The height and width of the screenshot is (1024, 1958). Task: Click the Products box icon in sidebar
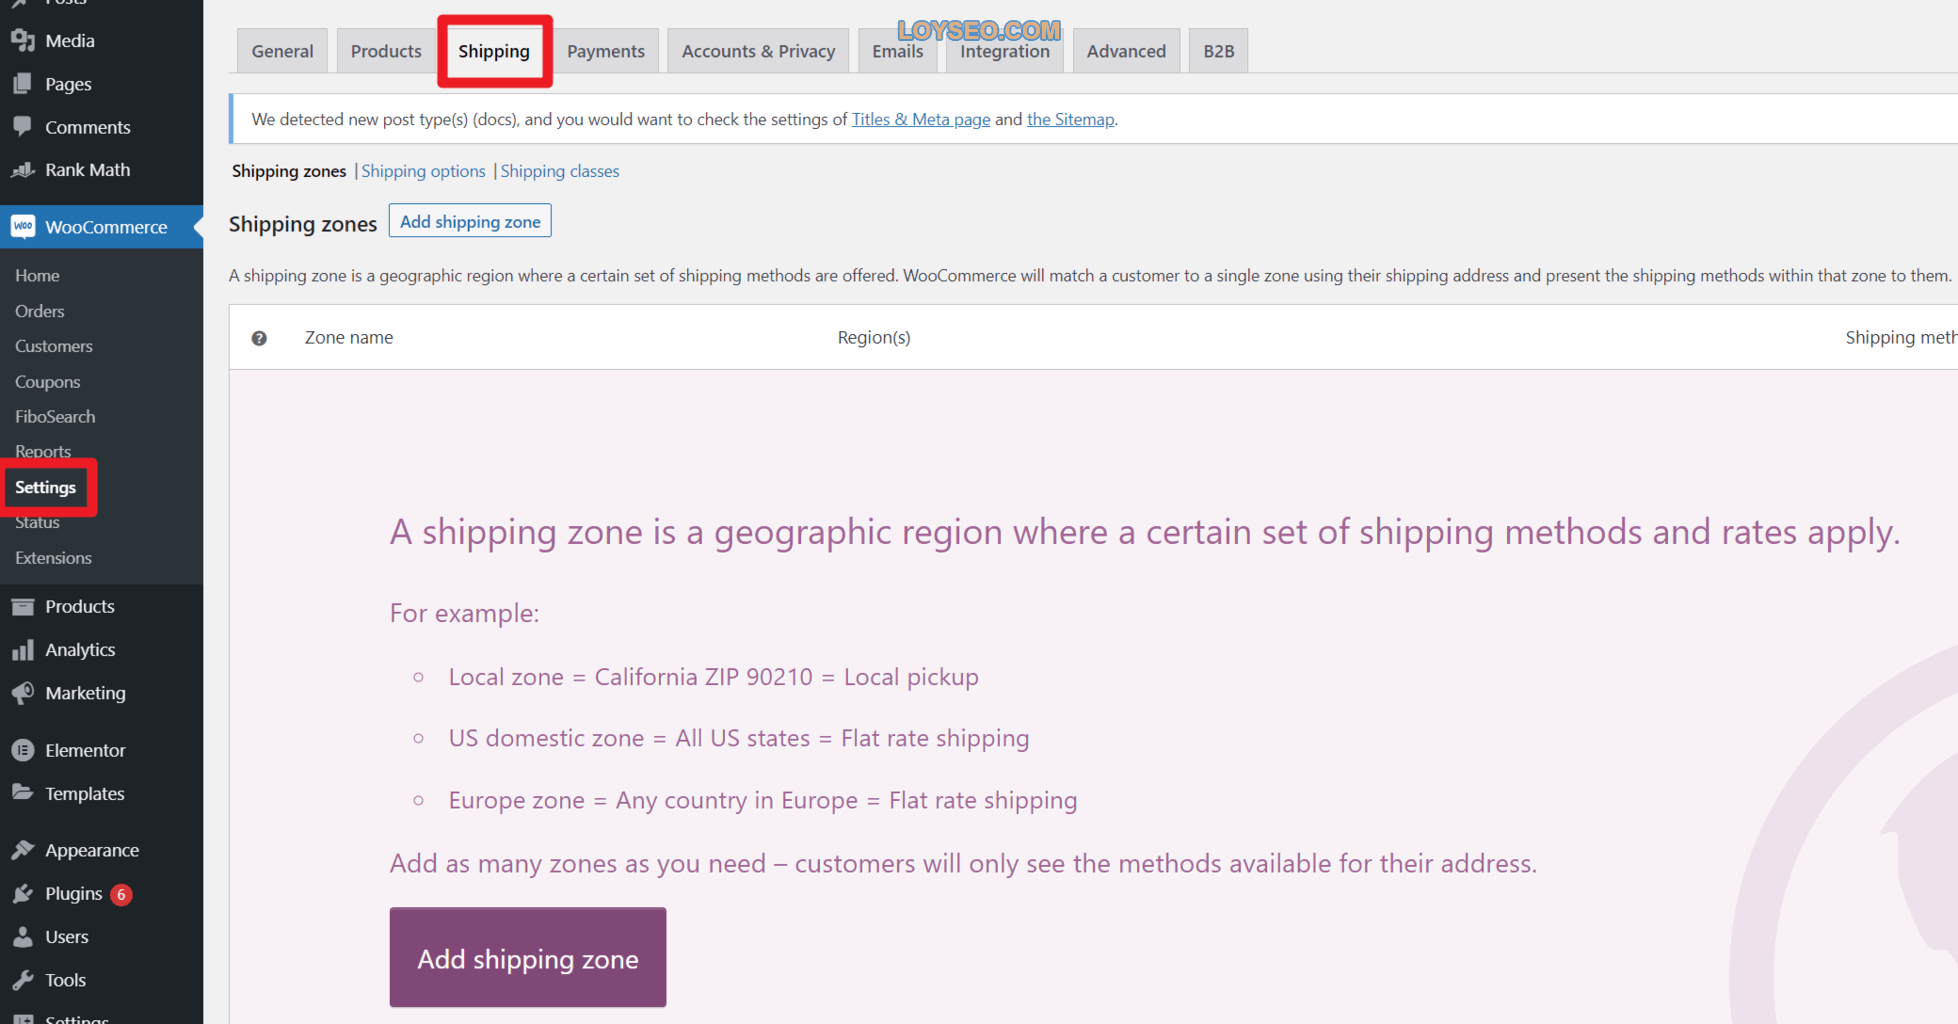coord(22,606)
